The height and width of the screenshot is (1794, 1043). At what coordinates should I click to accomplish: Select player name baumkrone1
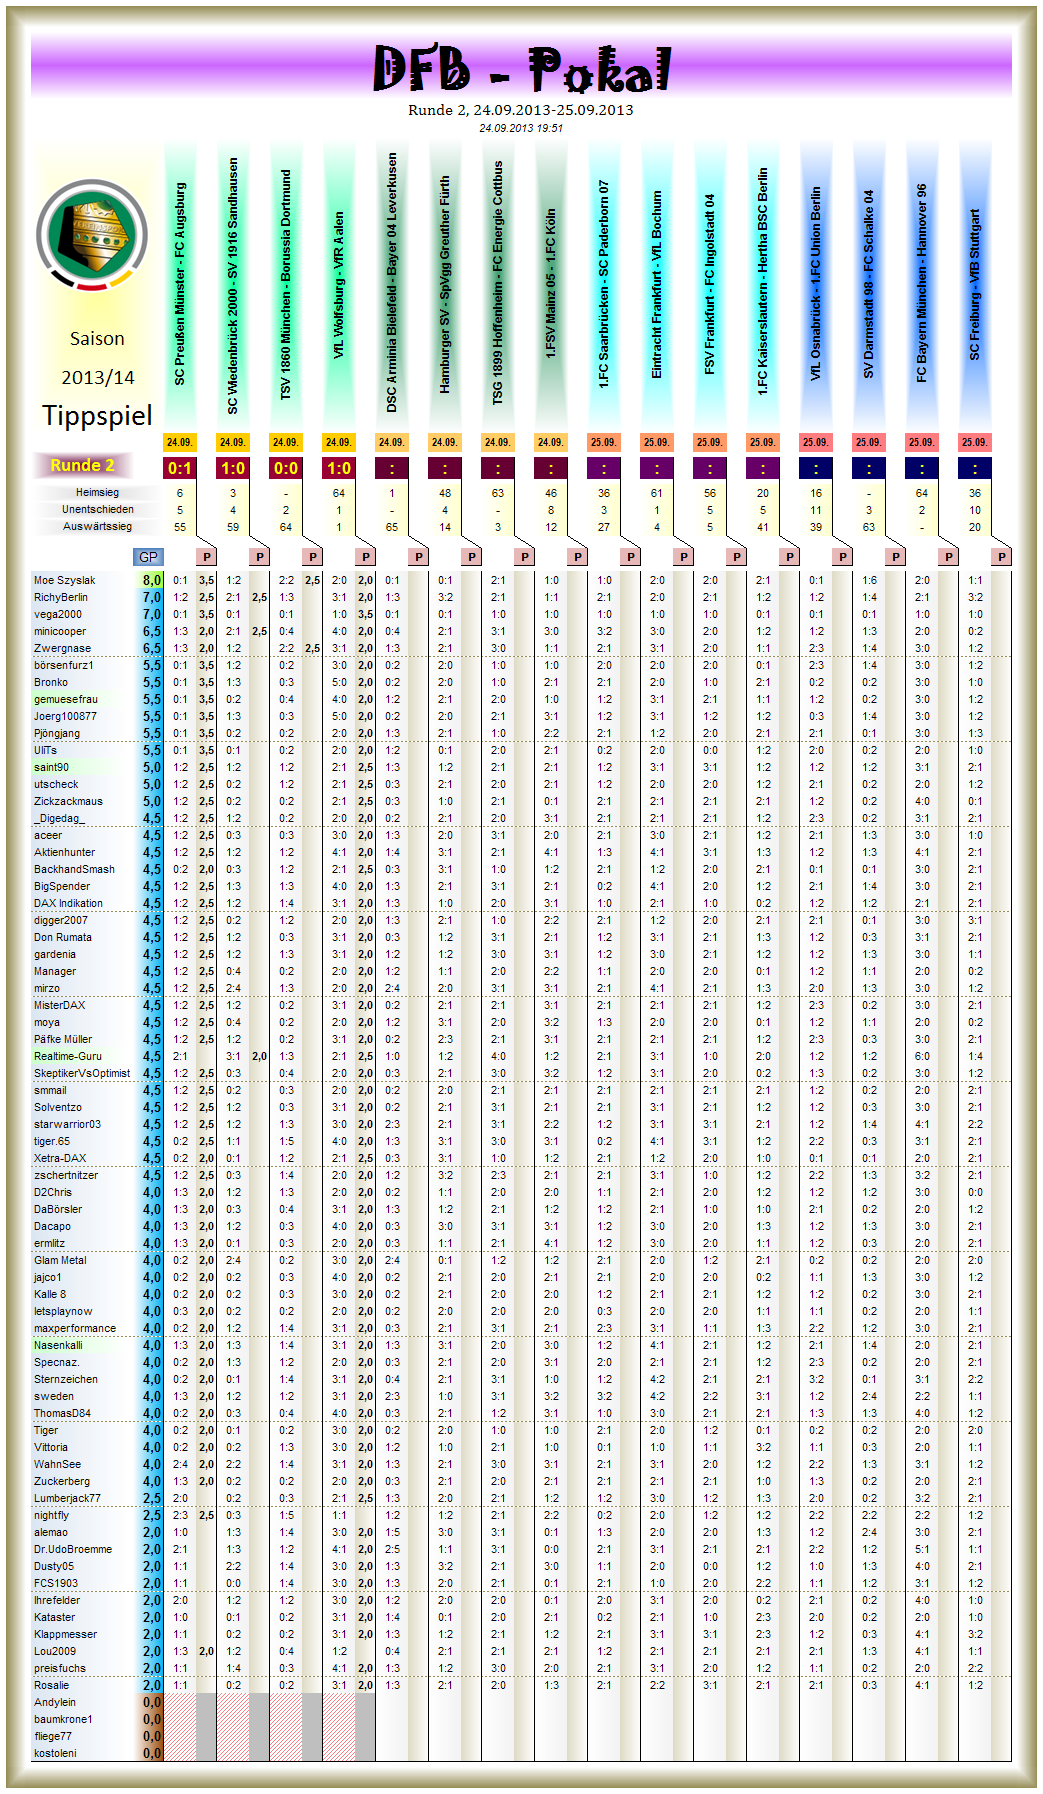tap(63, 1719)
